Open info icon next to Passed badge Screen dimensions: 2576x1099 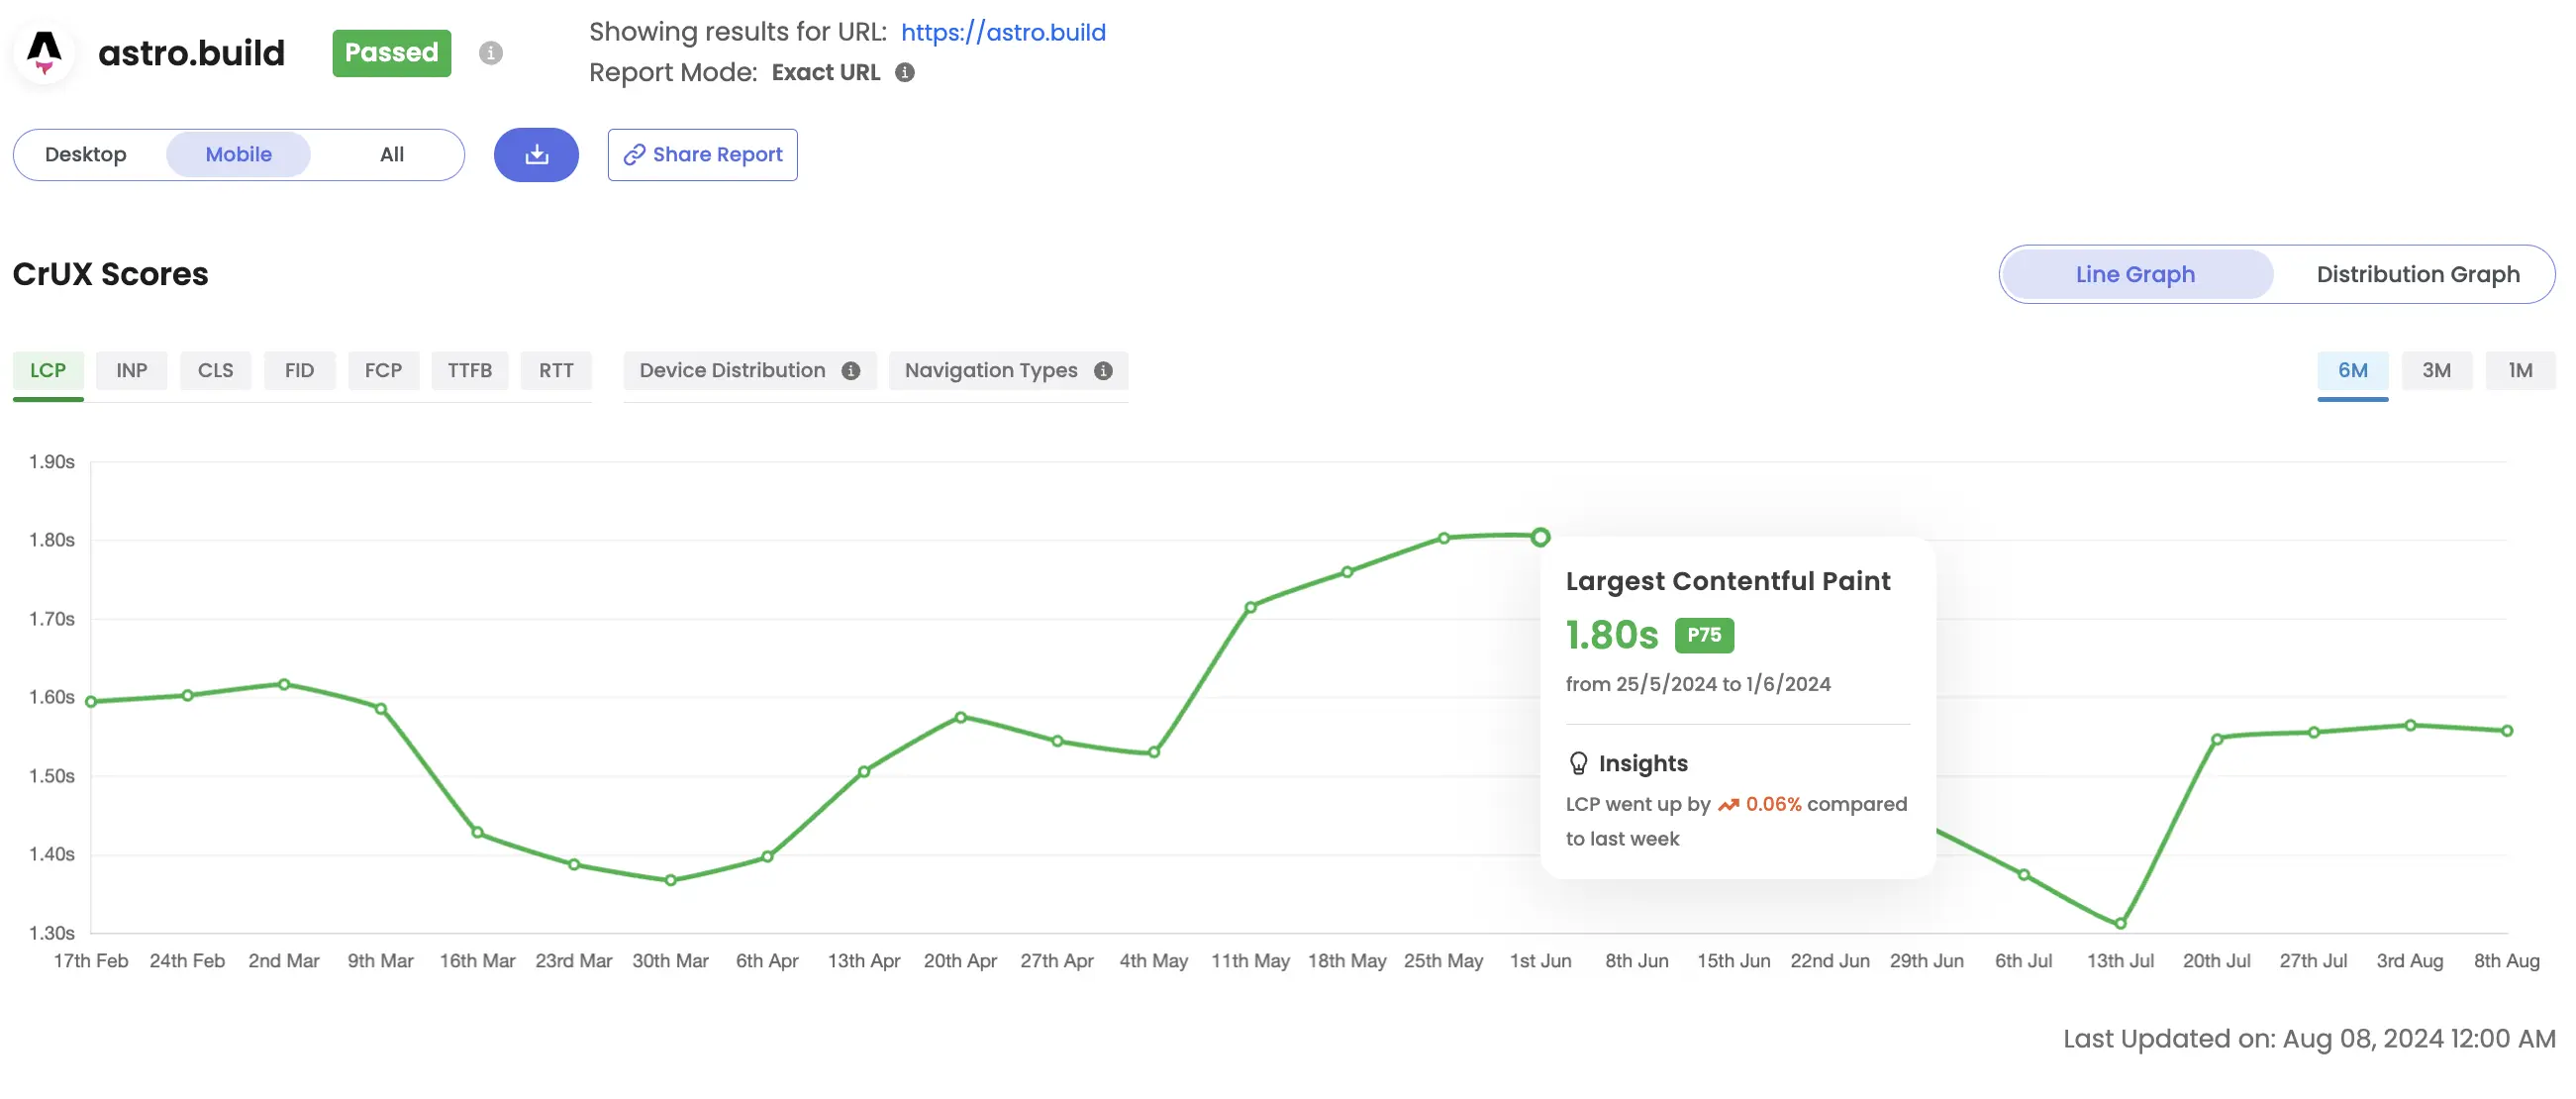point(490,53)
